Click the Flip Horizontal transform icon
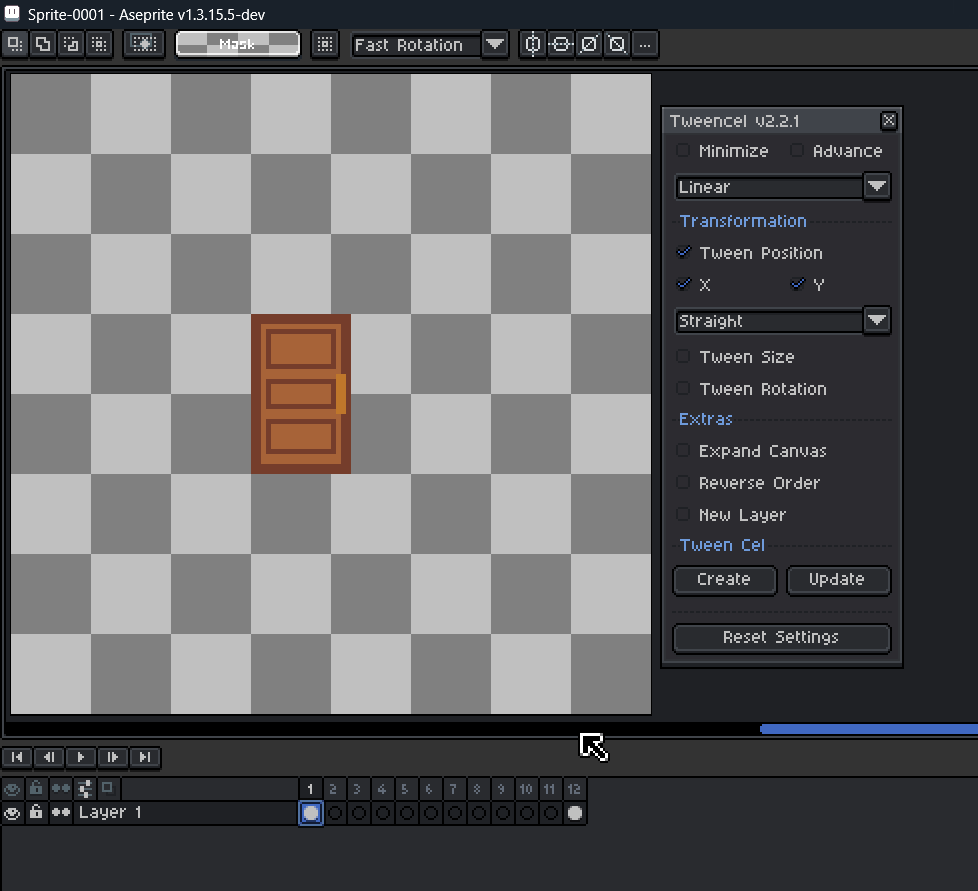Viewport: 978px width, 891px height. click(x=533, y=44)
